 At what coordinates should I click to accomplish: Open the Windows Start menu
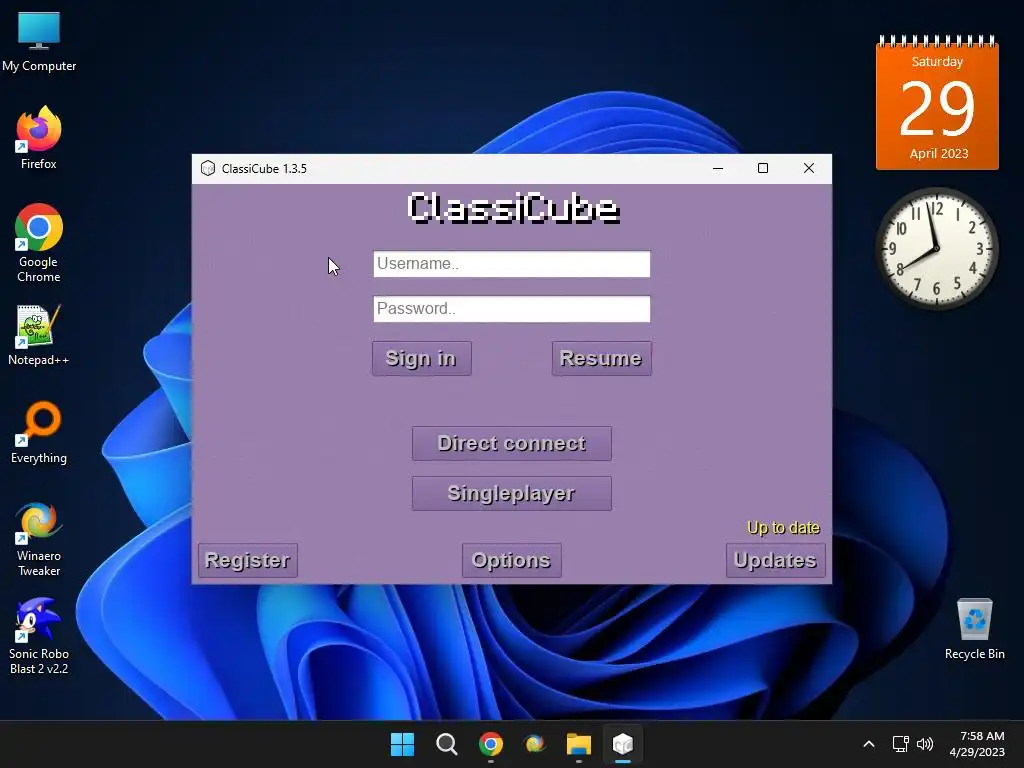tap(402, 744)
